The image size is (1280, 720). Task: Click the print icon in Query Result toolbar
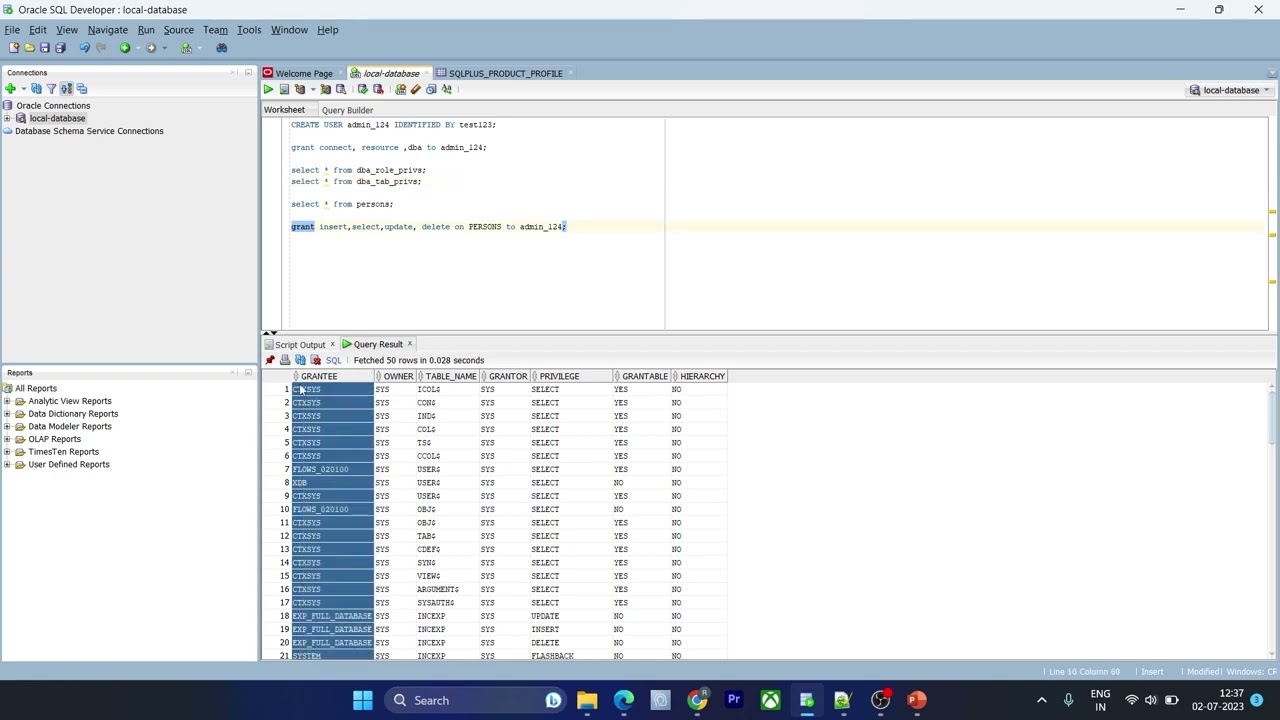285,360
